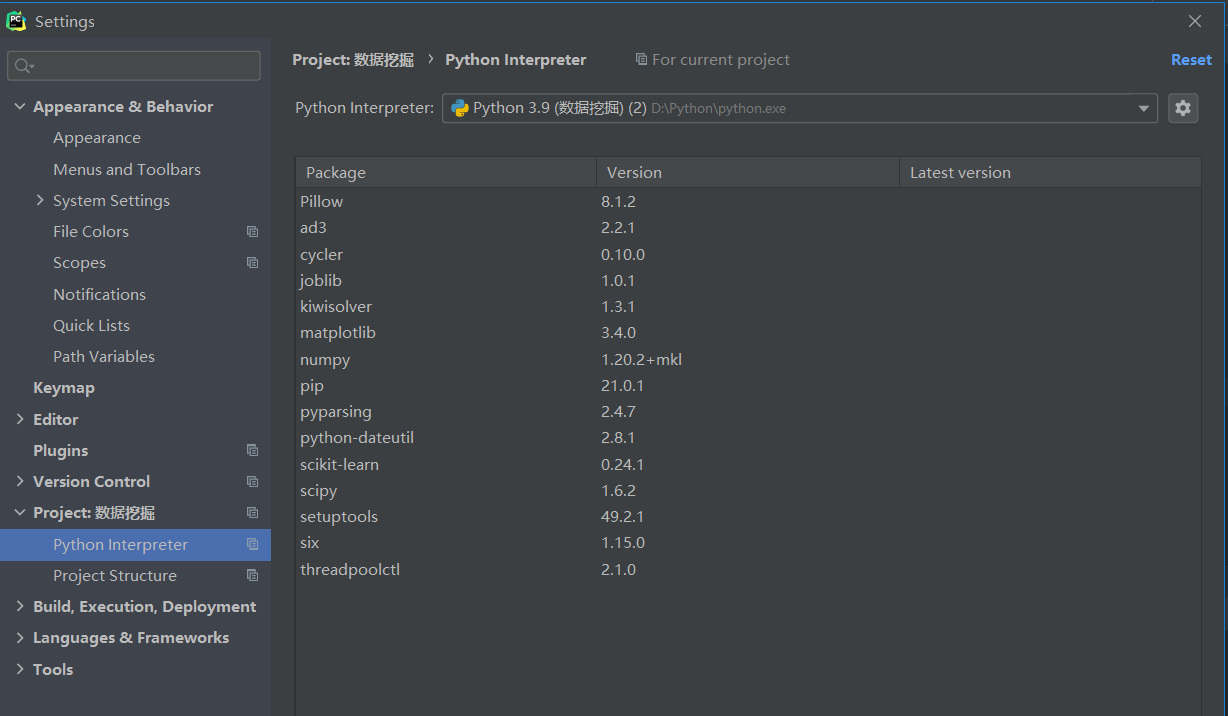Viewport: 1228px width, 716px height.
Task: Click version 1.20.2+mkl cell
Action: tap(641, 359)
